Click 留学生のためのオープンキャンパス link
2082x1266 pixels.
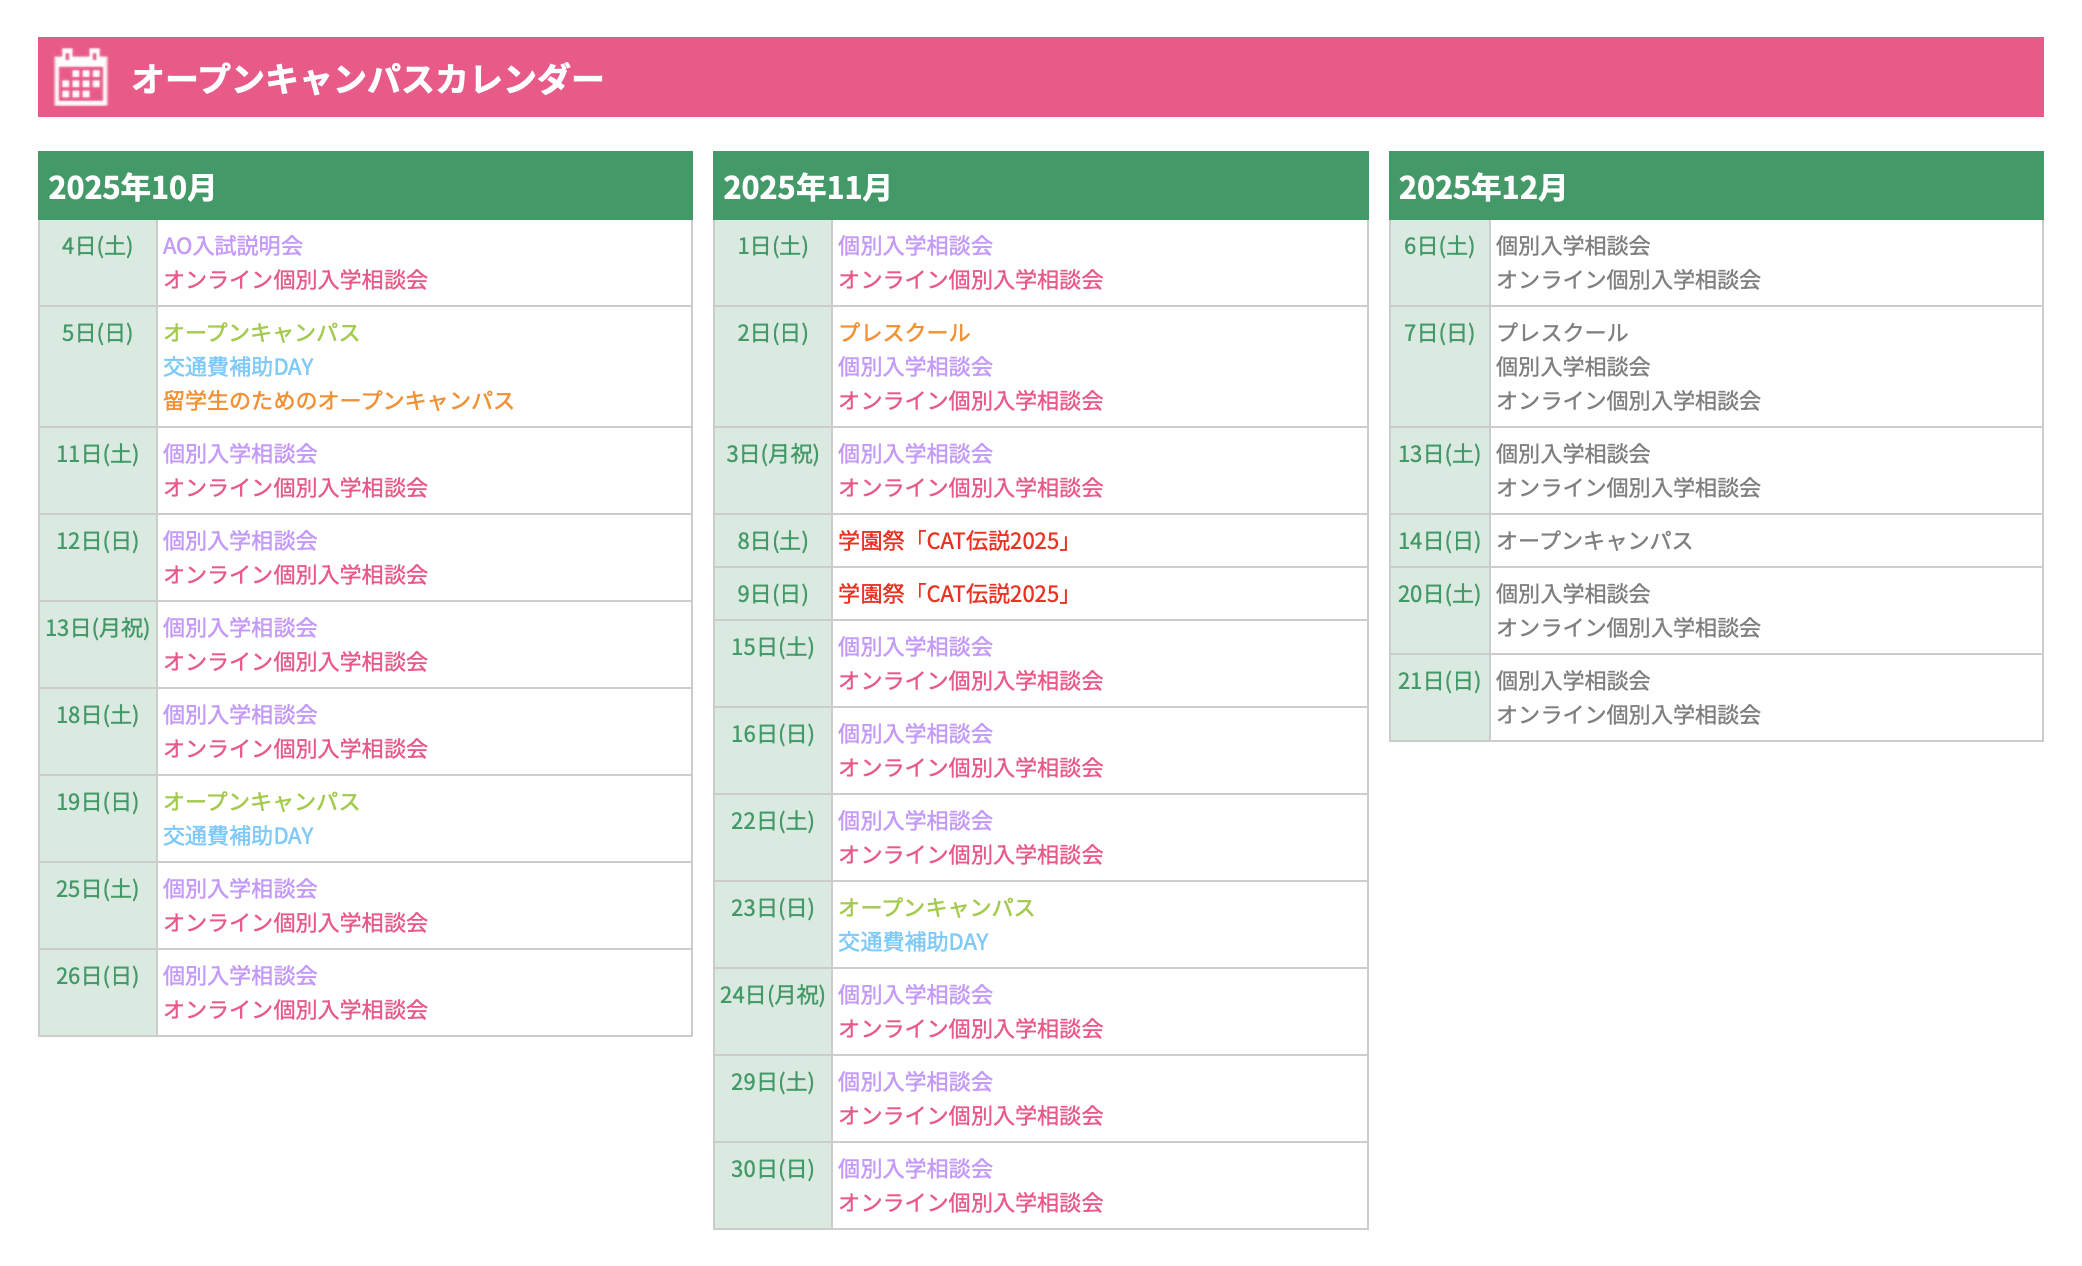point(337,401)
